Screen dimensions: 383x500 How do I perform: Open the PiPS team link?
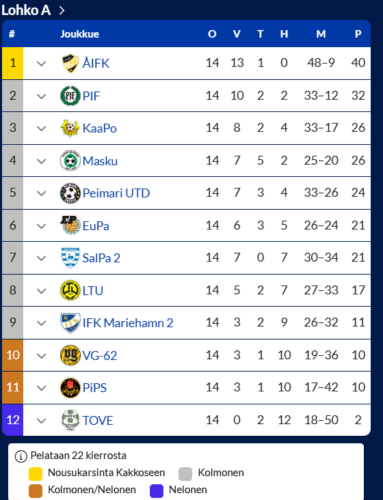pos(95,388)
